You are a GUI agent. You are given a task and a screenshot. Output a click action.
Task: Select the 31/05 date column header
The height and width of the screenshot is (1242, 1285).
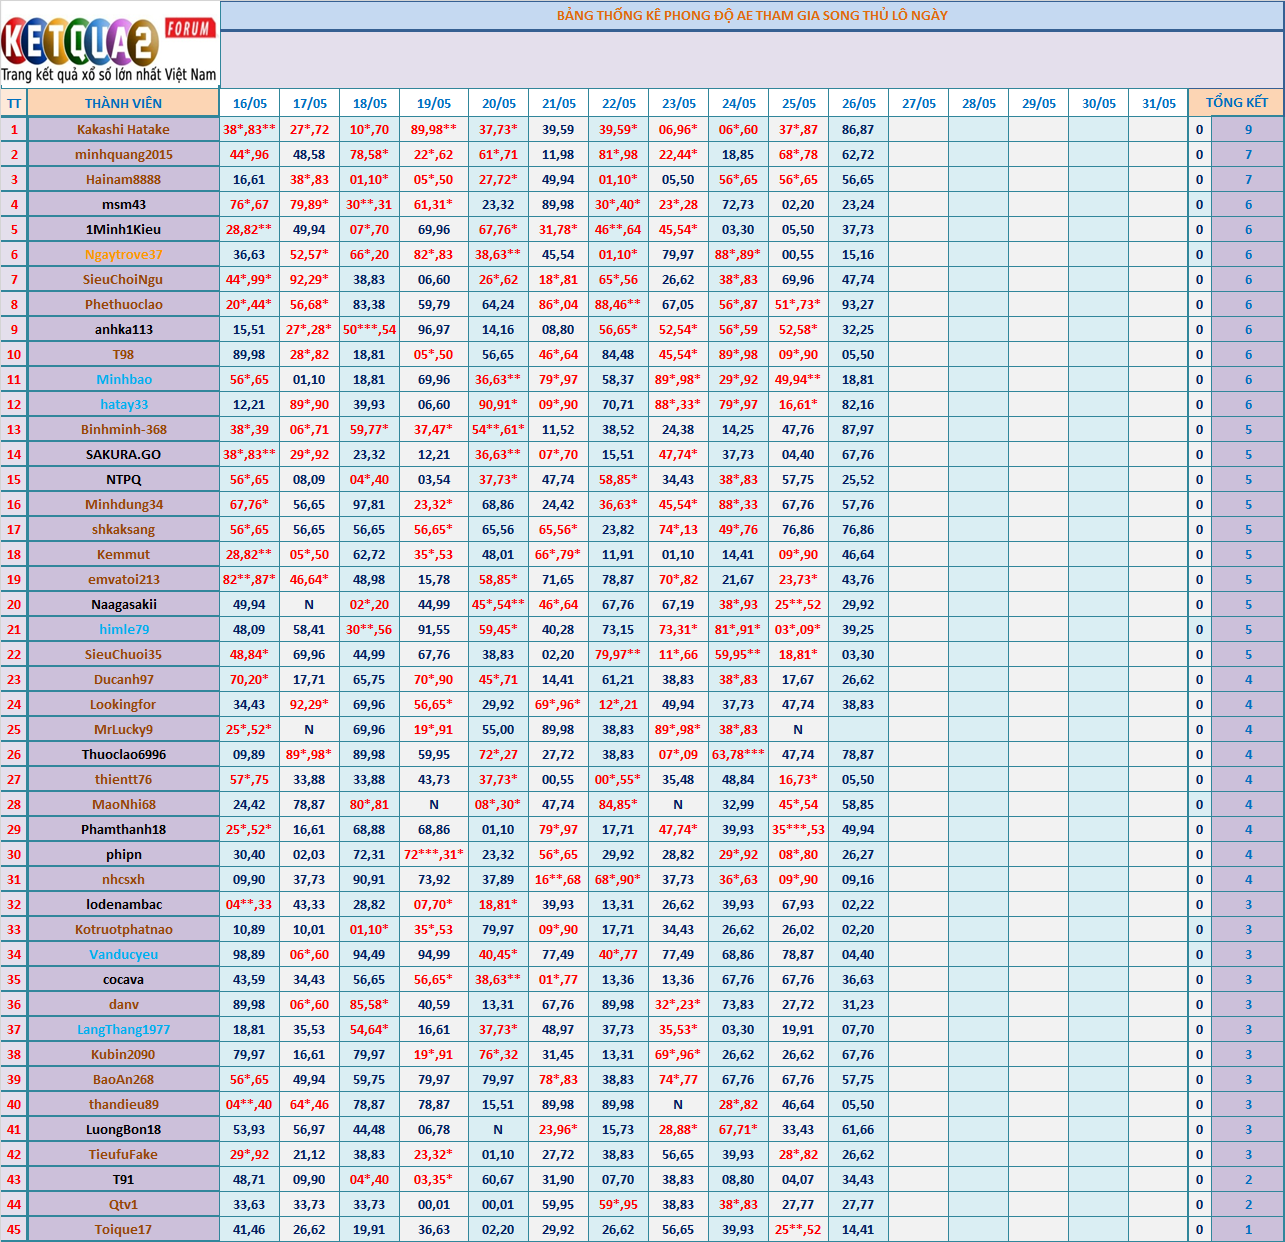point(1158,103)
